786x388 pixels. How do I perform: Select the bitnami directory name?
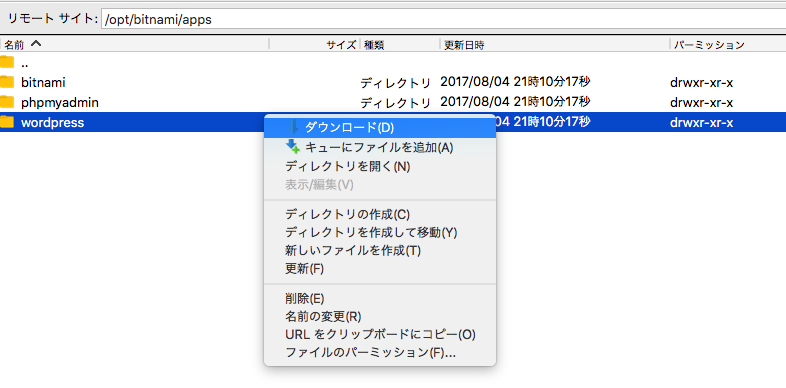pyautogui.click(x=43, y=82)
